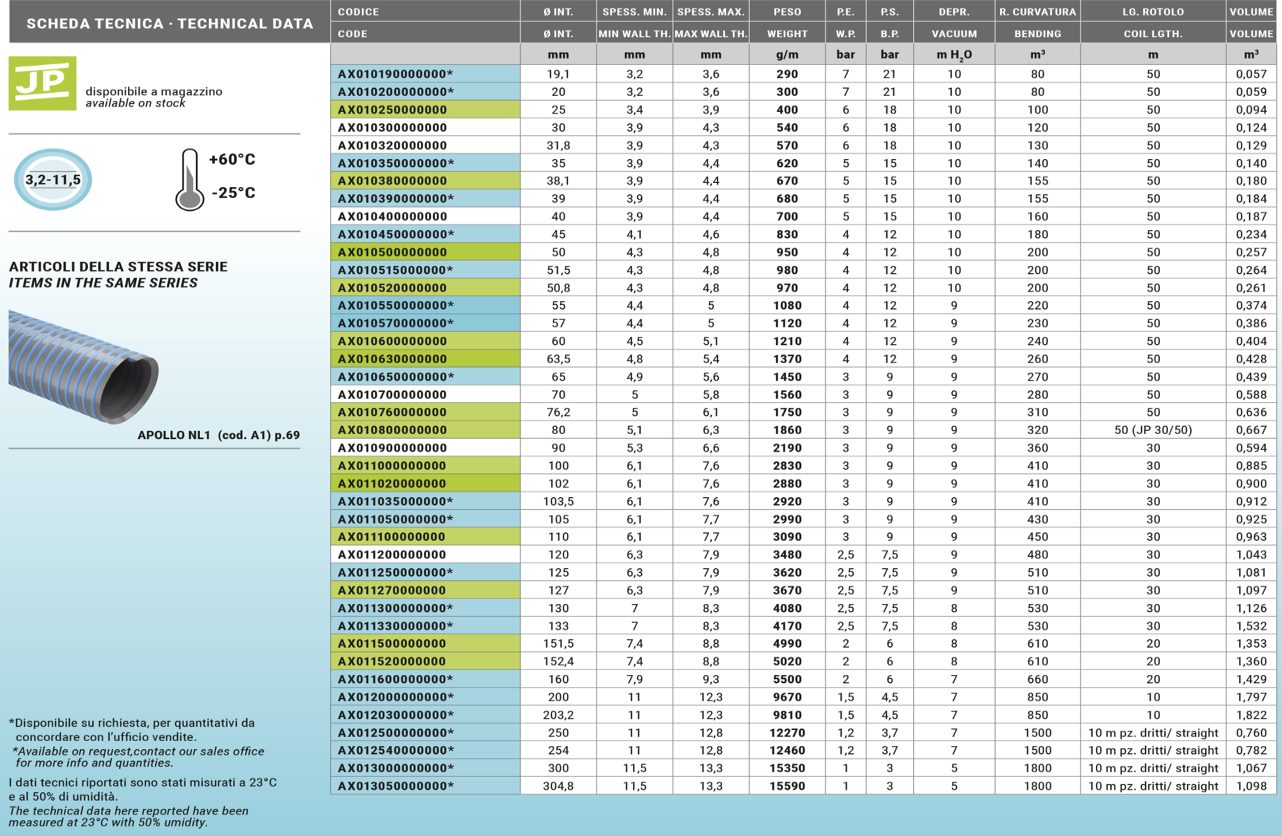Select the last row code AX013050000000*

395,786
